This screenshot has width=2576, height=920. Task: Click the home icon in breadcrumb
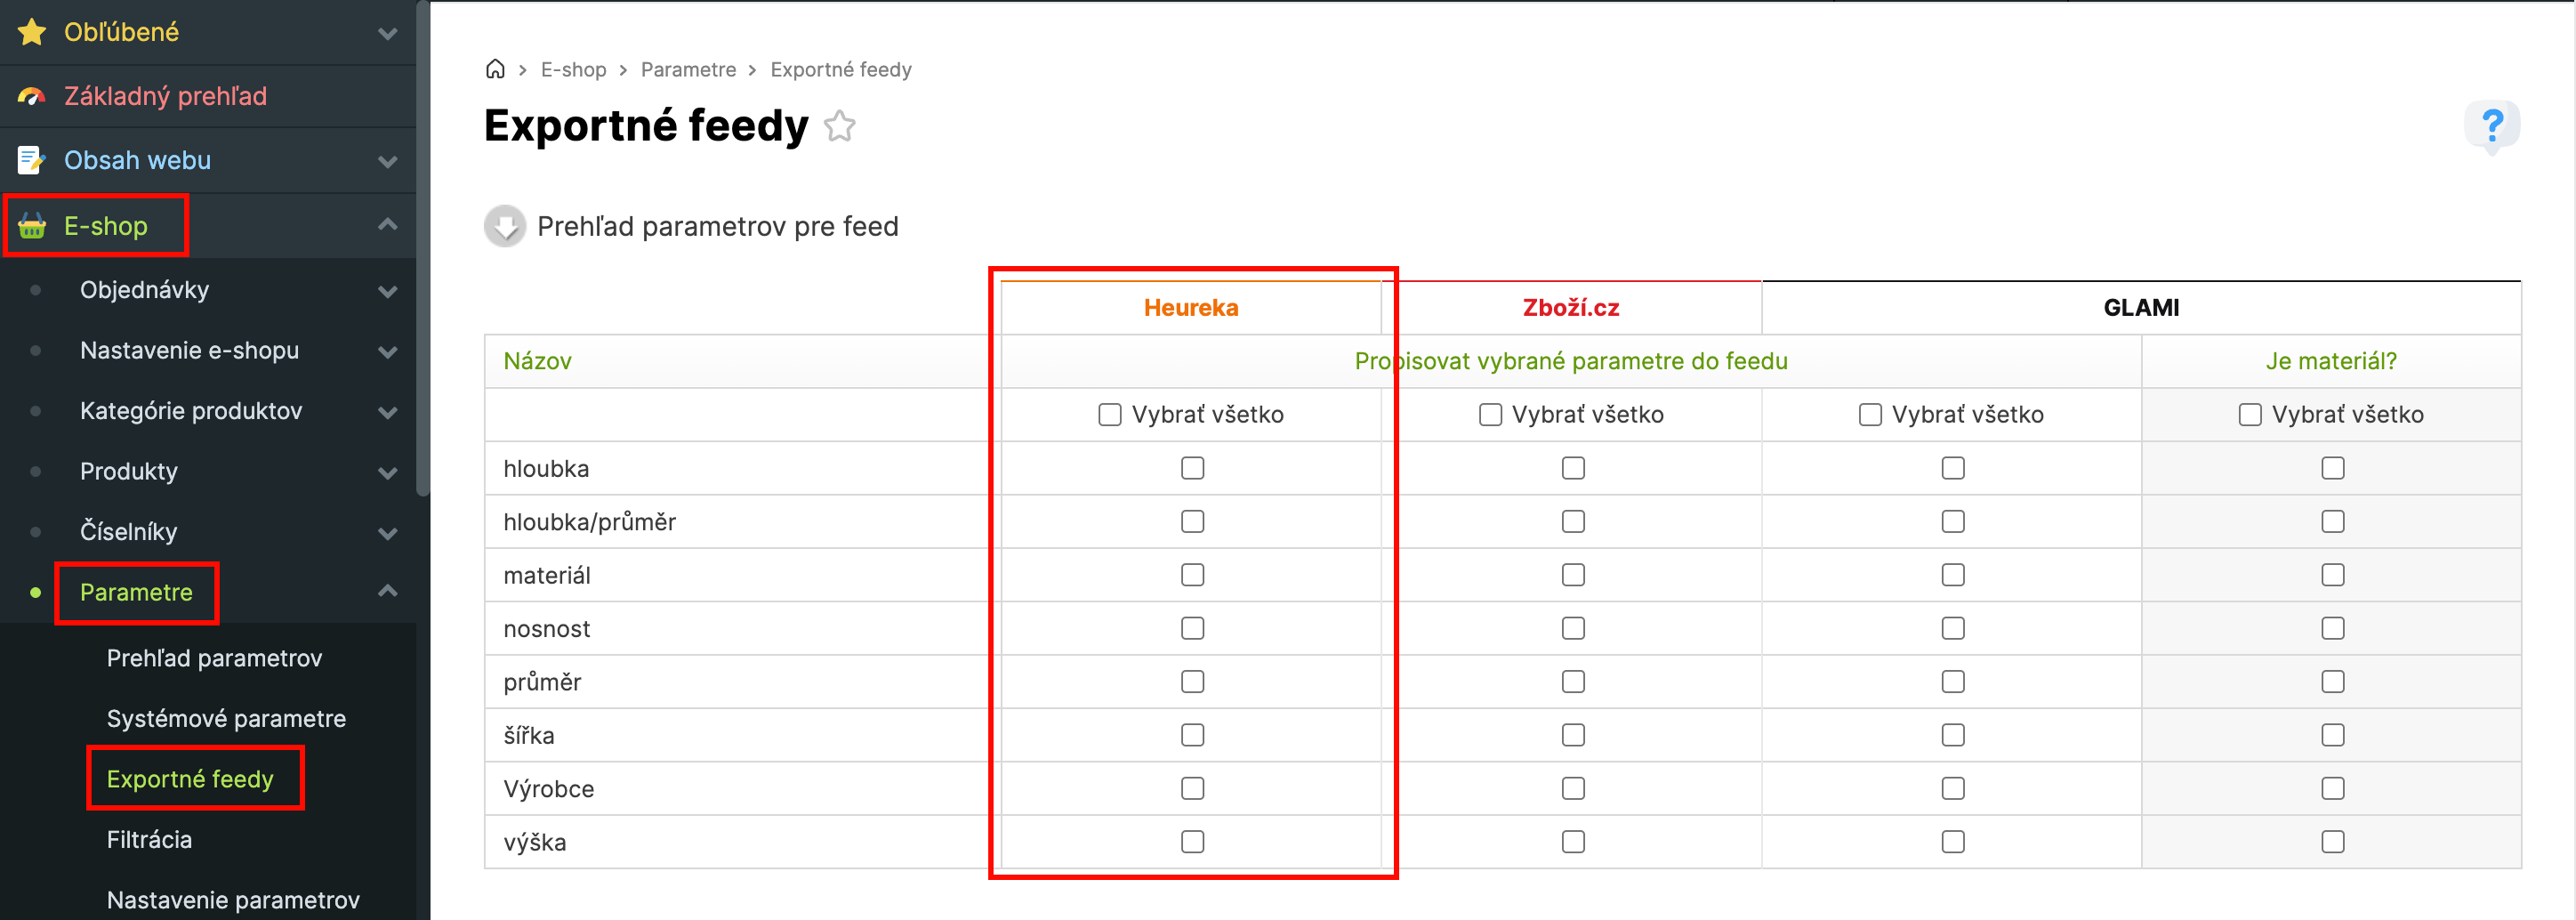pos(495,69)
